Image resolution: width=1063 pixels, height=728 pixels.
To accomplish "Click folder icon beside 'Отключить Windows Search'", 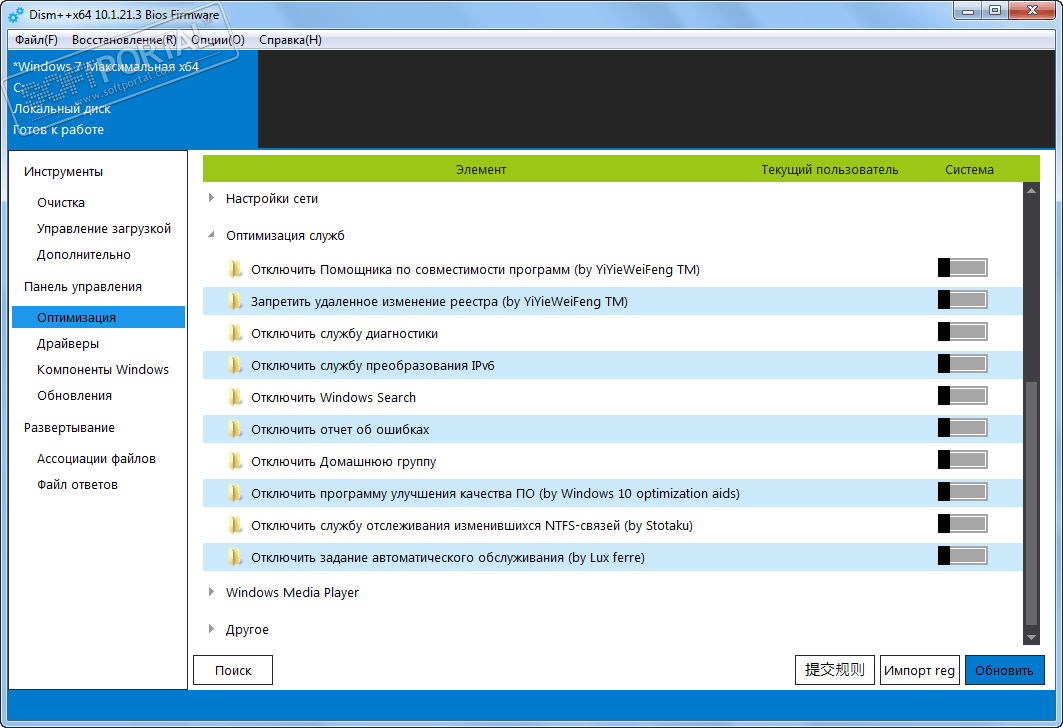I will point(235,397).
